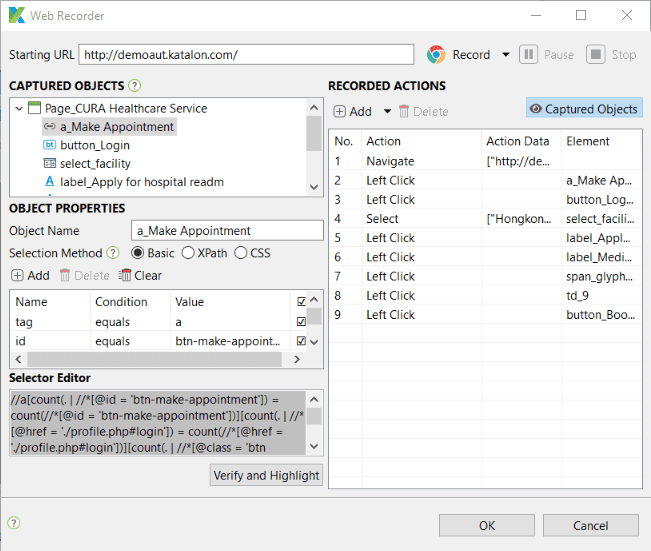Click the Starting URL input field
This screenshot has width=651, height=551.
pos(246,54)
